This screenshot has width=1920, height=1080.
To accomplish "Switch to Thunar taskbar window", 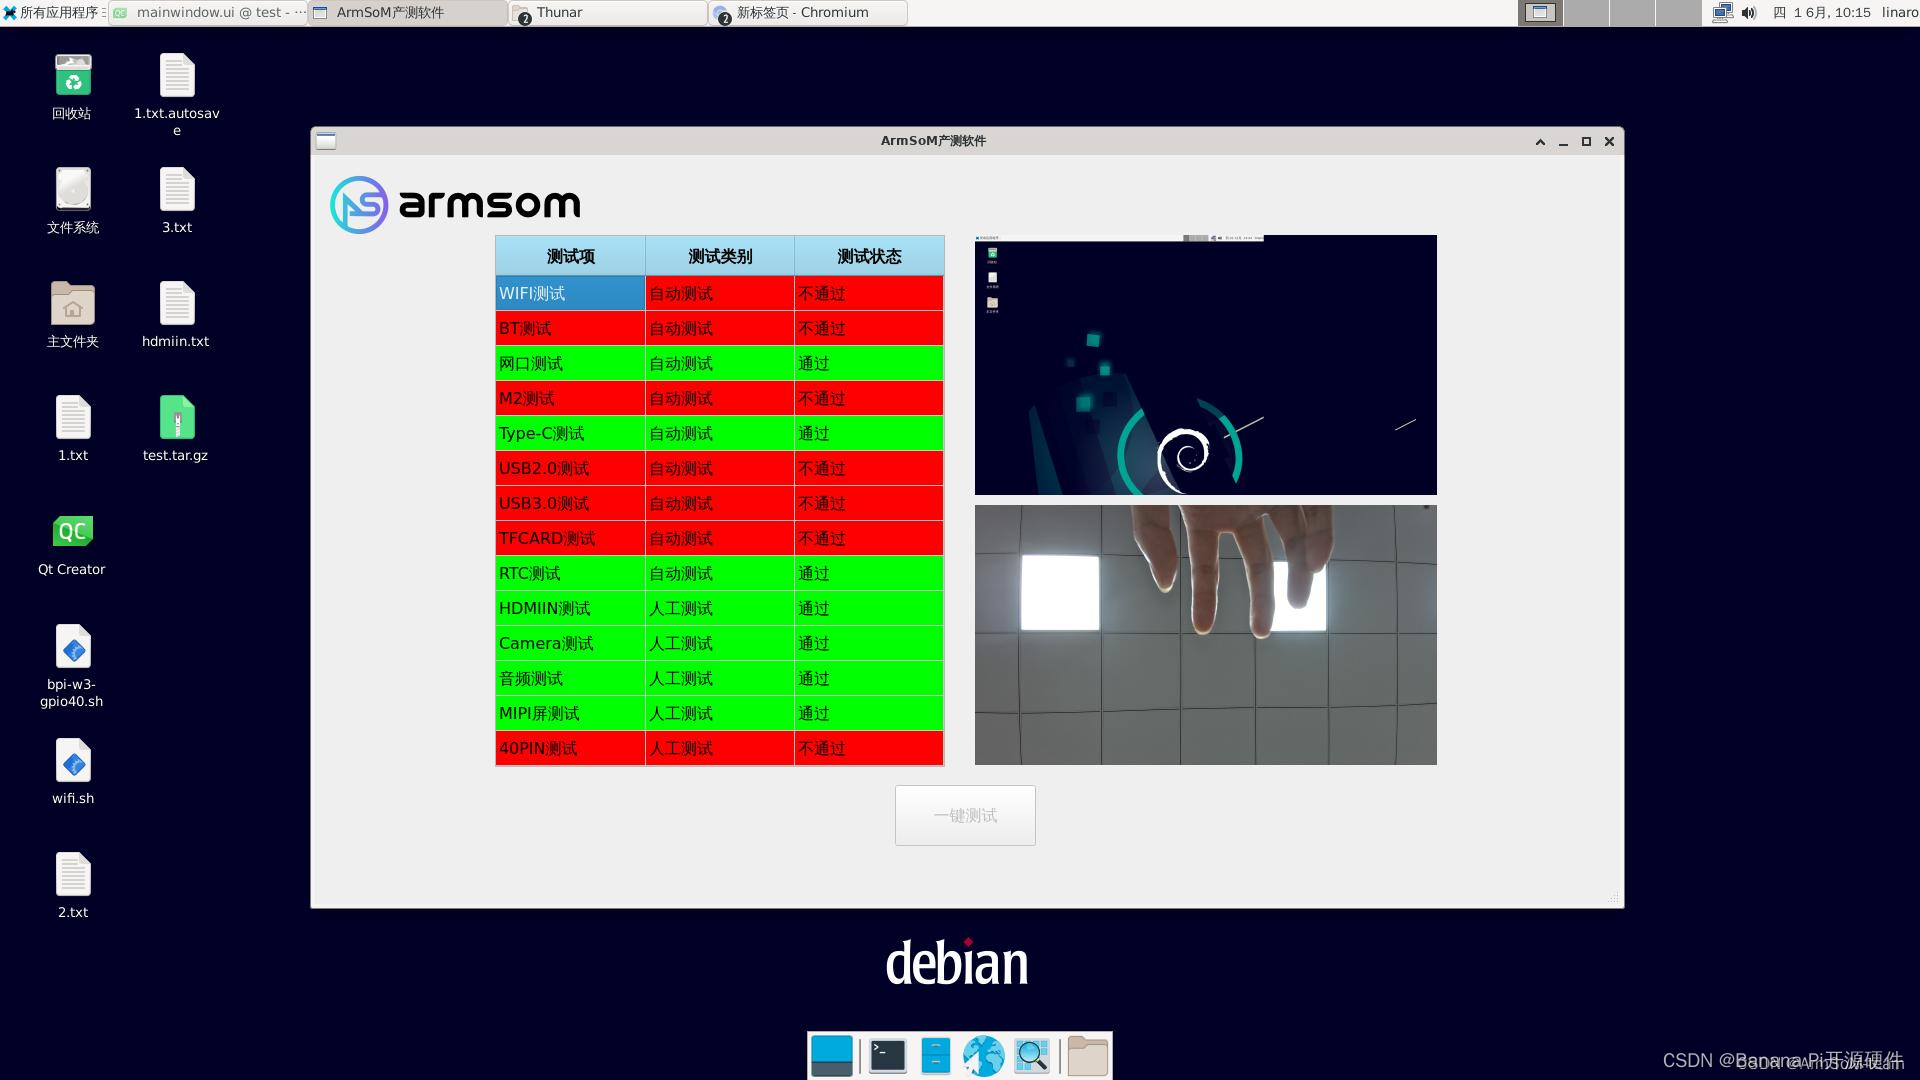I will point(608,13).
